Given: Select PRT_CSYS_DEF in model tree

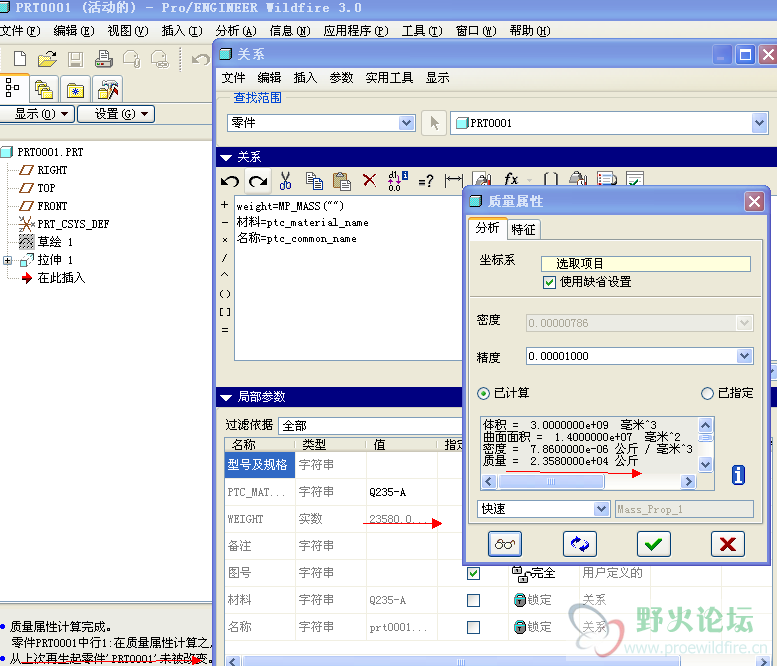Looking at the screenshot, I should (73, 224).
